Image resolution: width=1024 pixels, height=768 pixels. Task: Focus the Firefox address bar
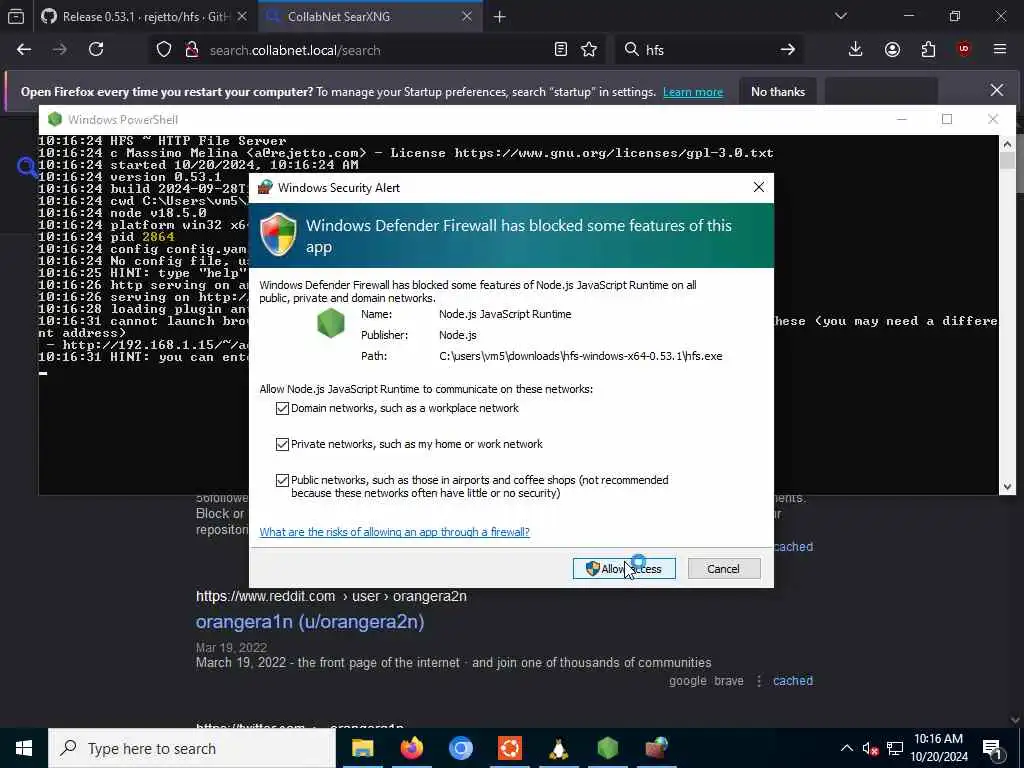point(379,50)
